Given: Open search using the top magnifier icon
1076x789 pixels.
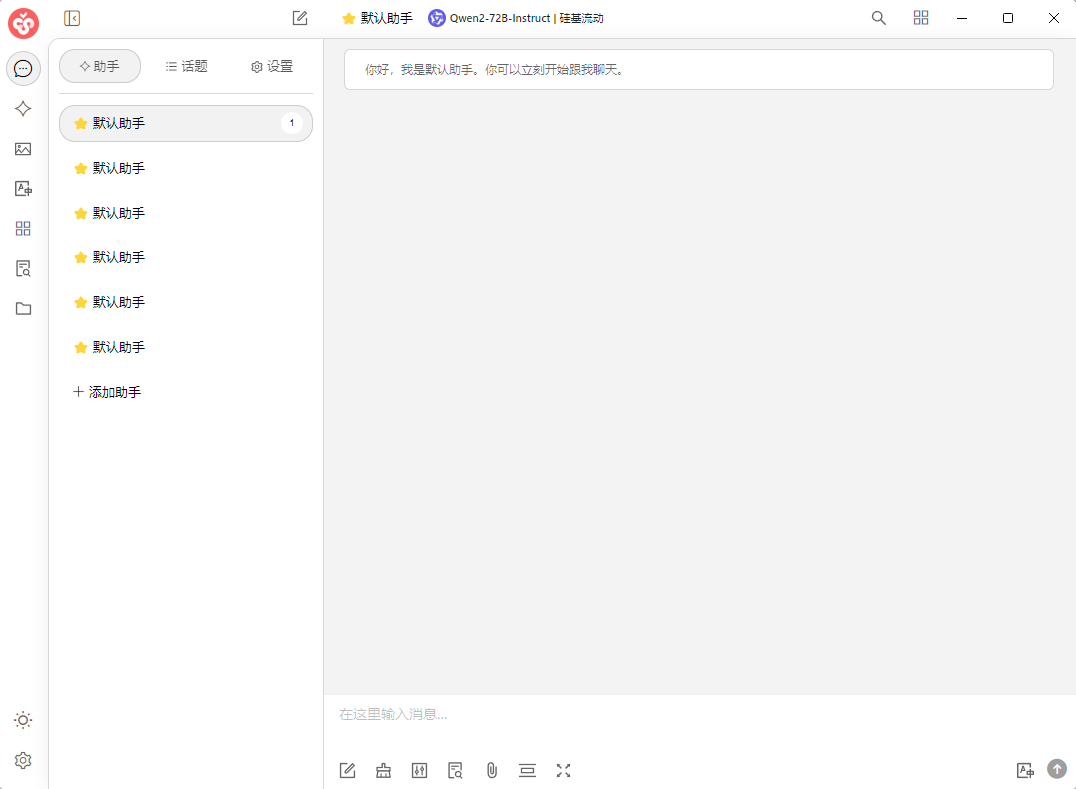Looking at the screenshot, I should coord(878,18).
